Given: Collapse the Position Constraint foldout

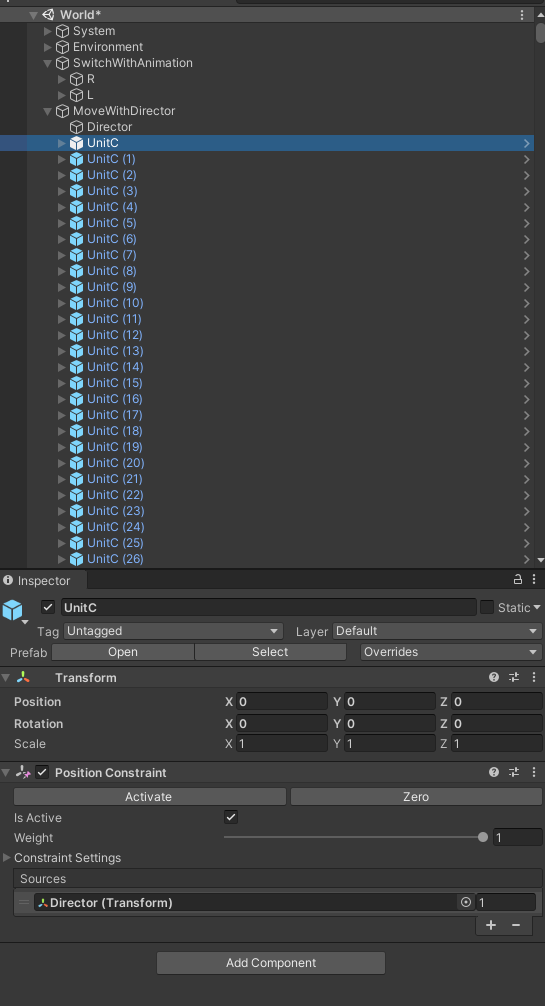Looking at the screenshot, I should (x=6, y=773).
